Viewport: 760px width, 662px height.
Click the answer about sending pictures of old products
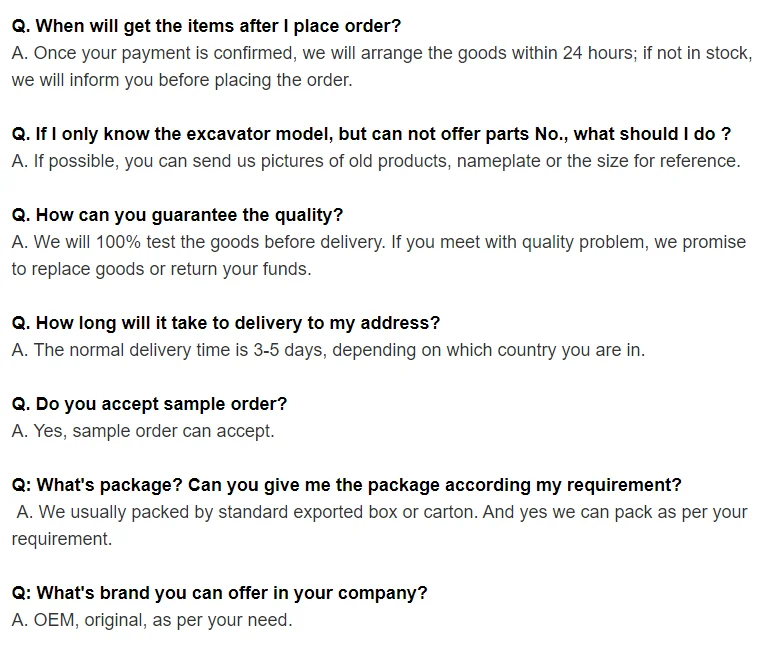click(376, 161)
